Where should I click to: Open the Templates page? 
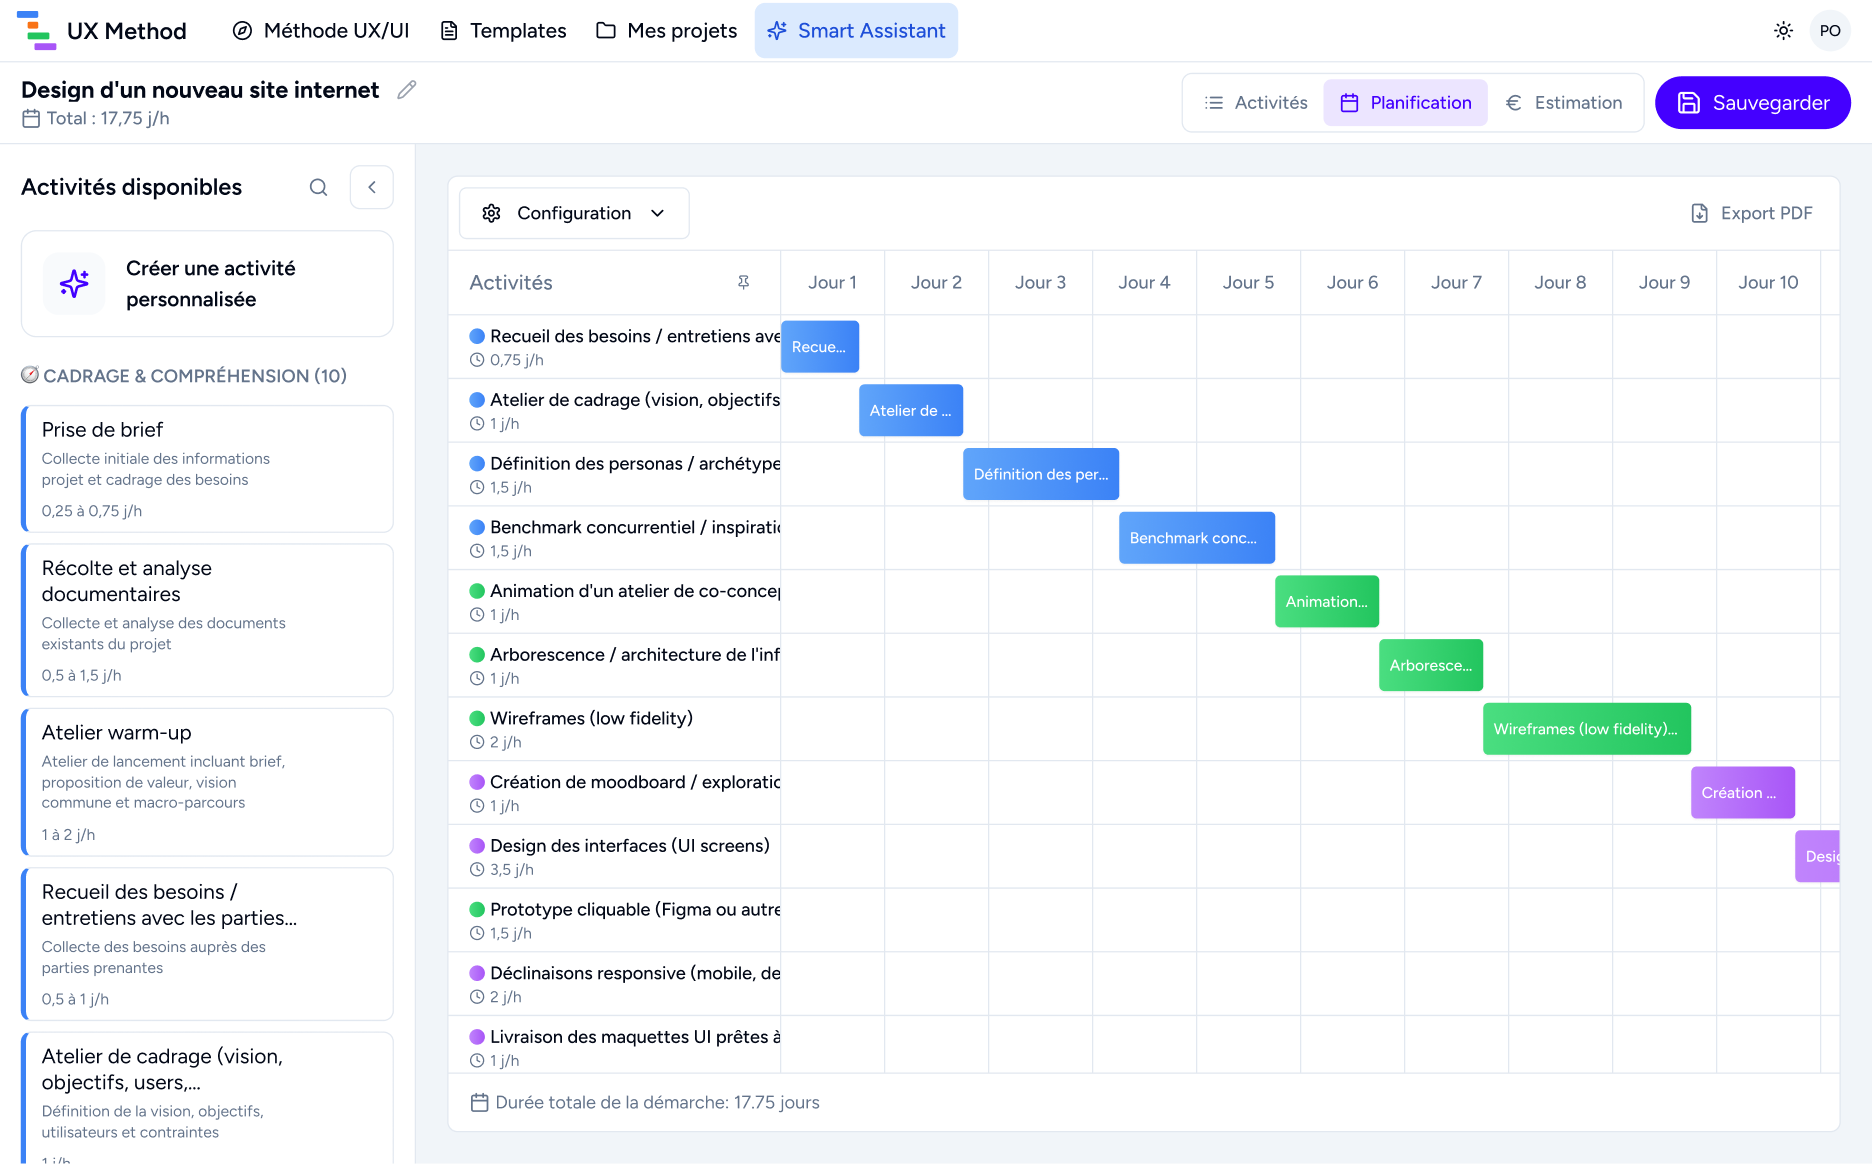click(x=503, y=31)
